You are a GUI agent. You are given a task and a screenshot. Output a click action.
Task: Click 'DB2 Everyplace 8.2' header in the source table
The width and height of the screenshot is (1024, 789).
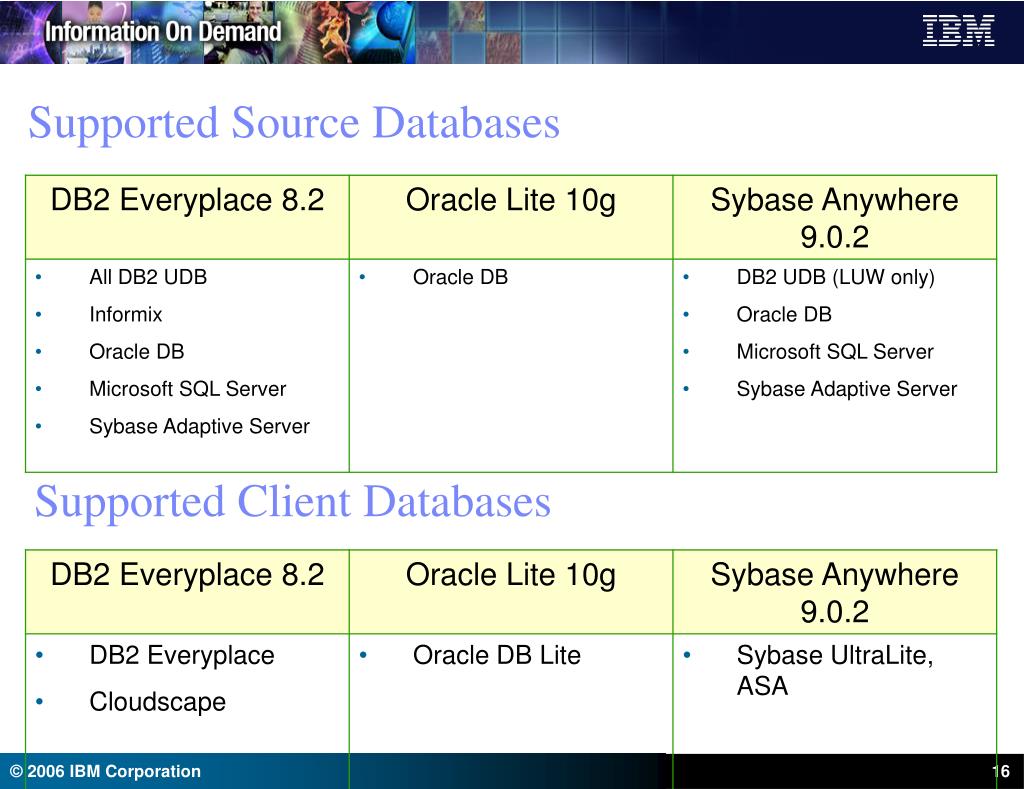tap(187, 200)
